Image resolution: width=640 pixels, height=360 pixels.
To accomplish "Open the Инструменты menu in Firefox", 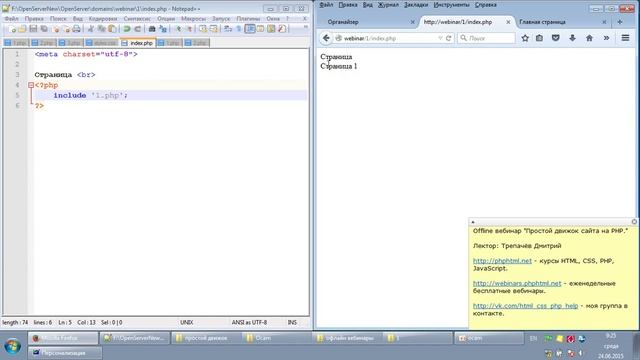I will click(x=451, y=5).
